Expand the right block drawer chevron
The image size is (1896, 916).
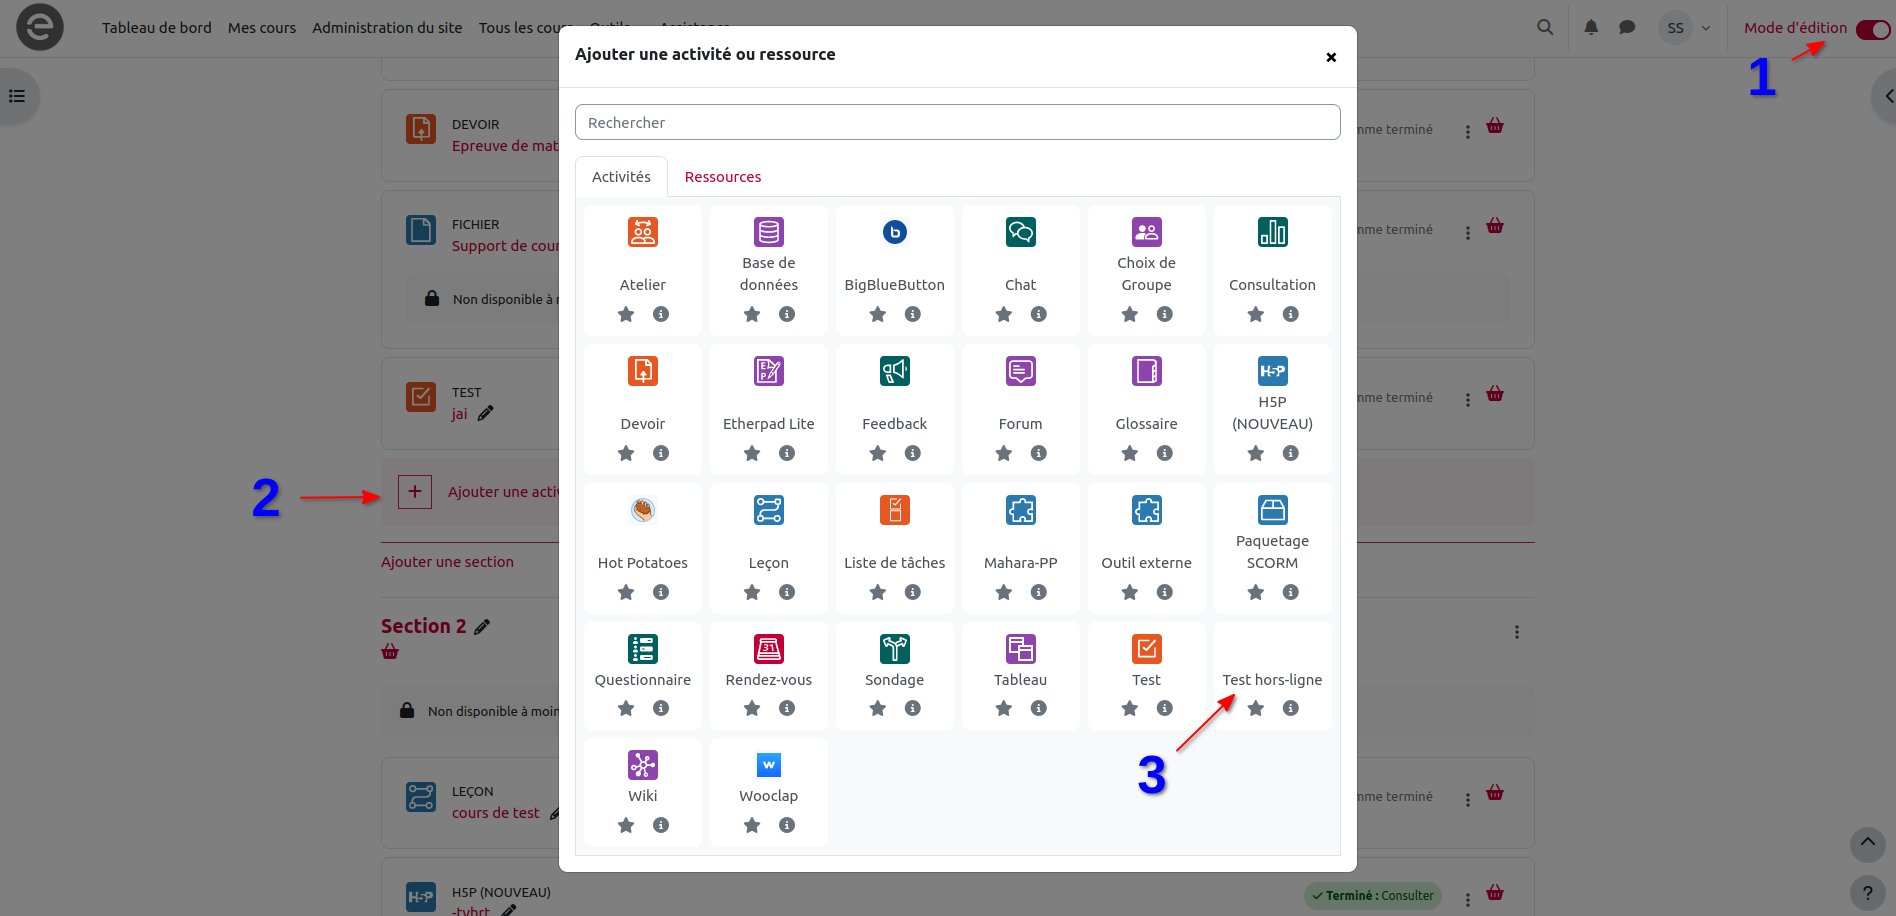pos(1886,97)
